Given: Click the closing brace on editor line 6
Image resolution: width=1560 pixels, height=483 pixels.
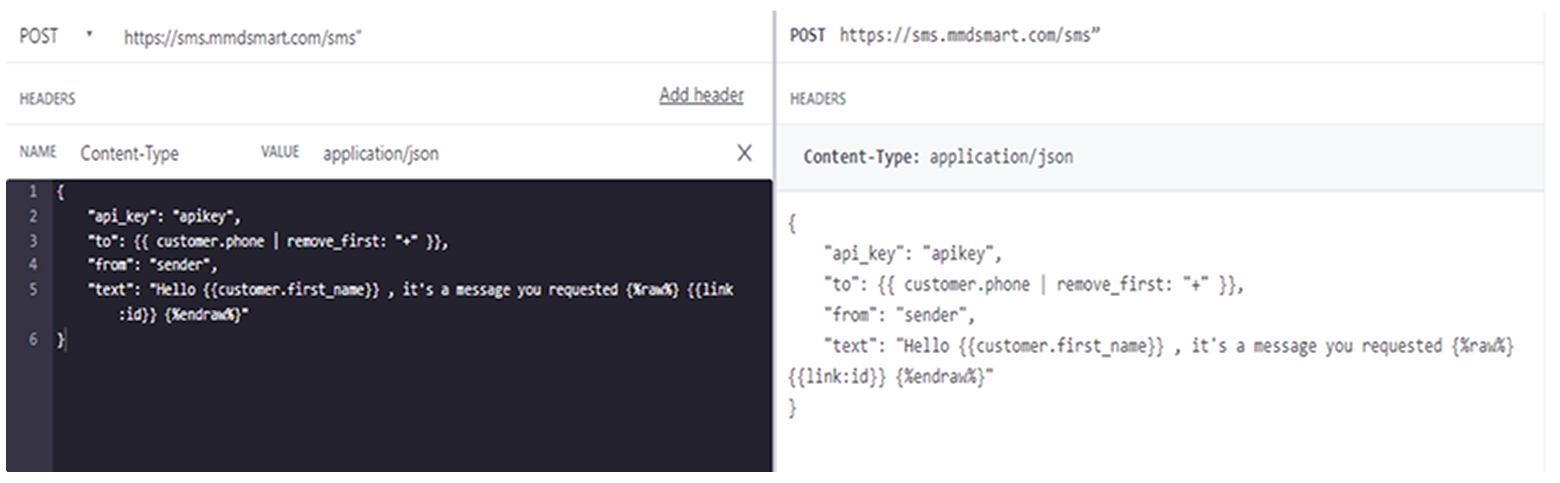Looking at the screenshot, I should [x=60, y=340].
